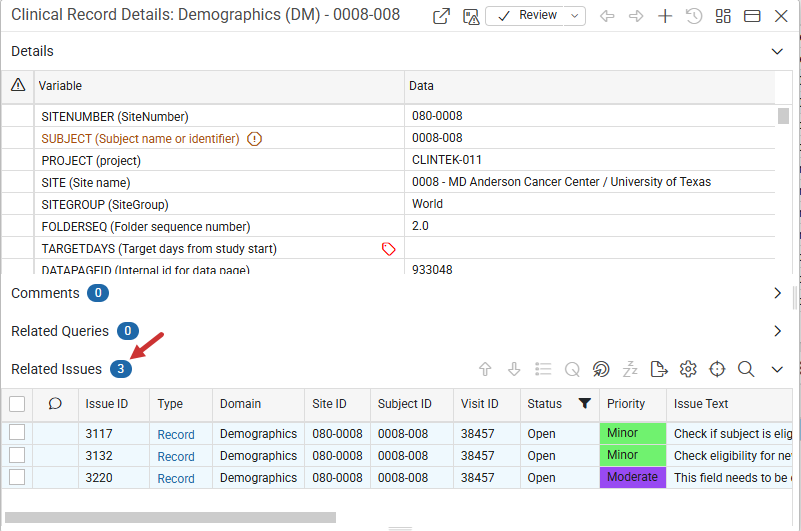Click the CLINTEK-011 project value
The image size is (801, 531).
[446, 160]
